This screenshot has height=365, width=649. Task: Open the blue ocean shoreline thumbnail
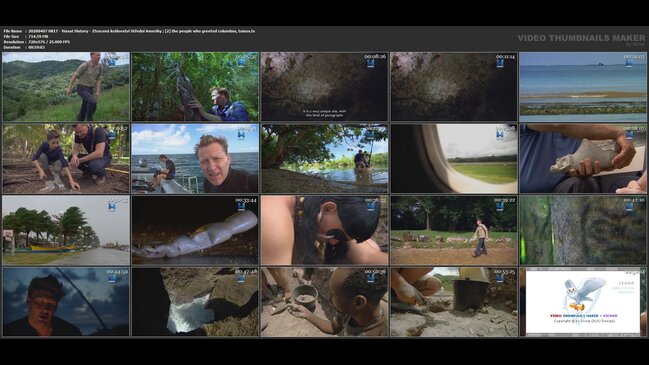583,87
